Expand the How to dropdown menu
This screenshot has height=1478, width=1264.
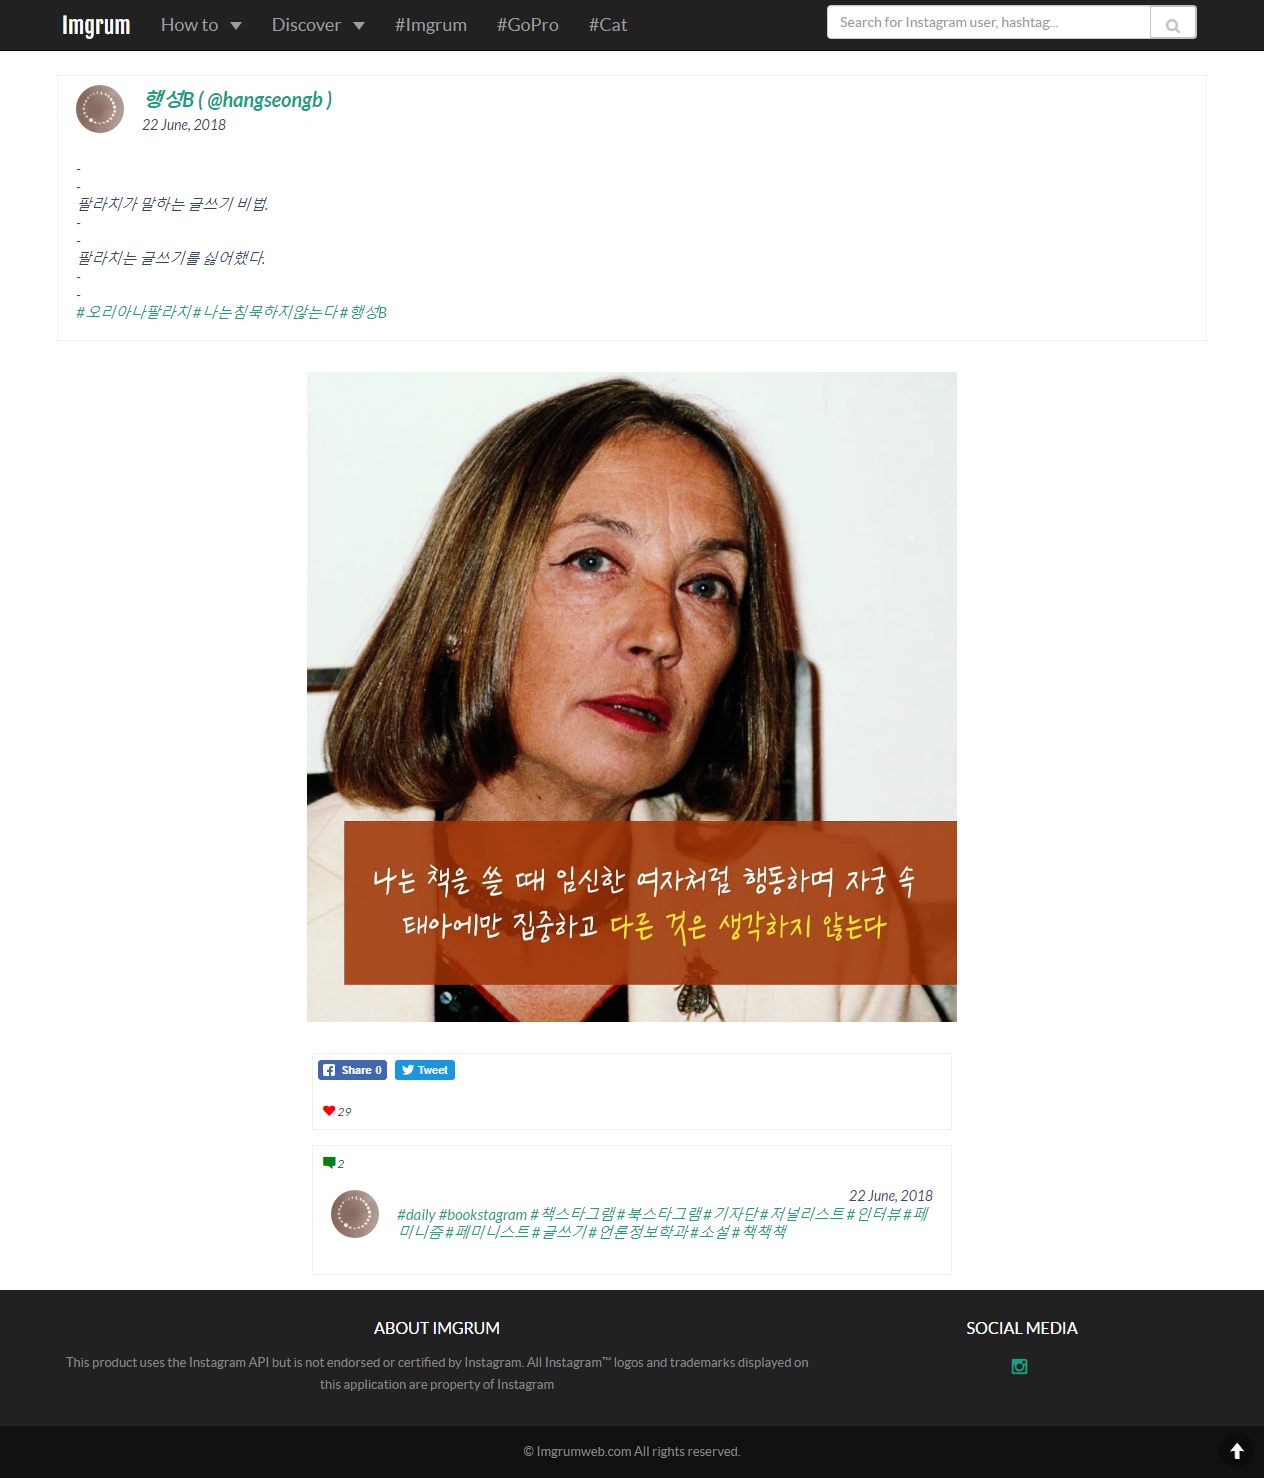[x=201, y=25]
